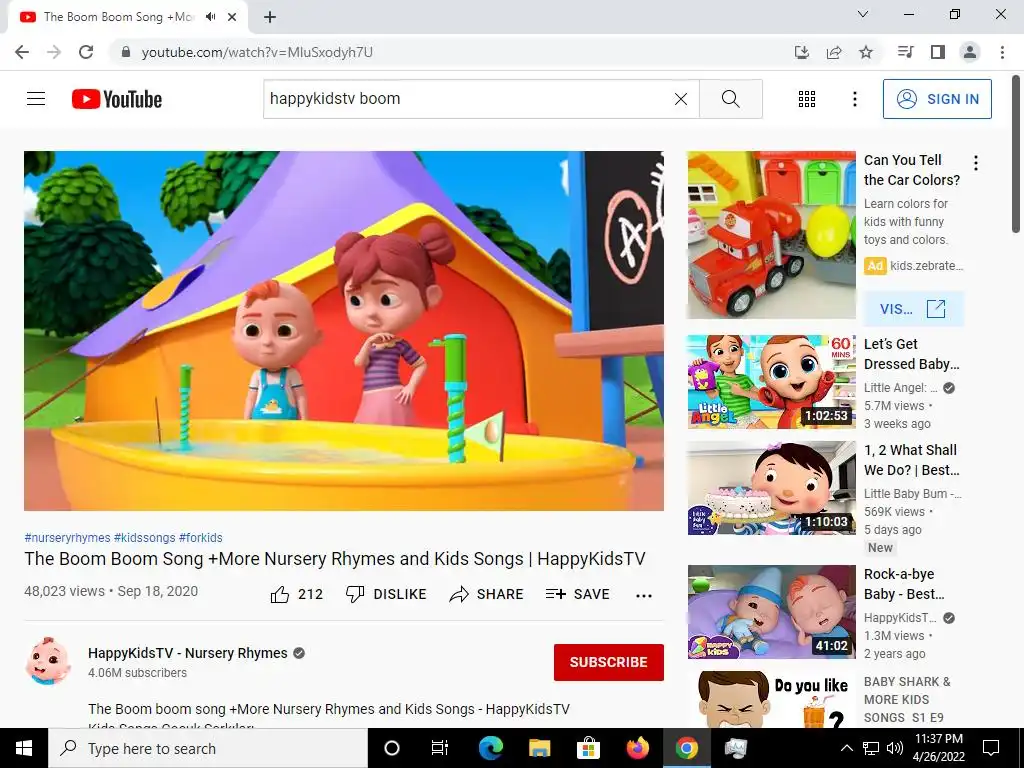Open the volume control in tray
Image resolution: width=1024 pixels, height=768 pixels.
895,748
